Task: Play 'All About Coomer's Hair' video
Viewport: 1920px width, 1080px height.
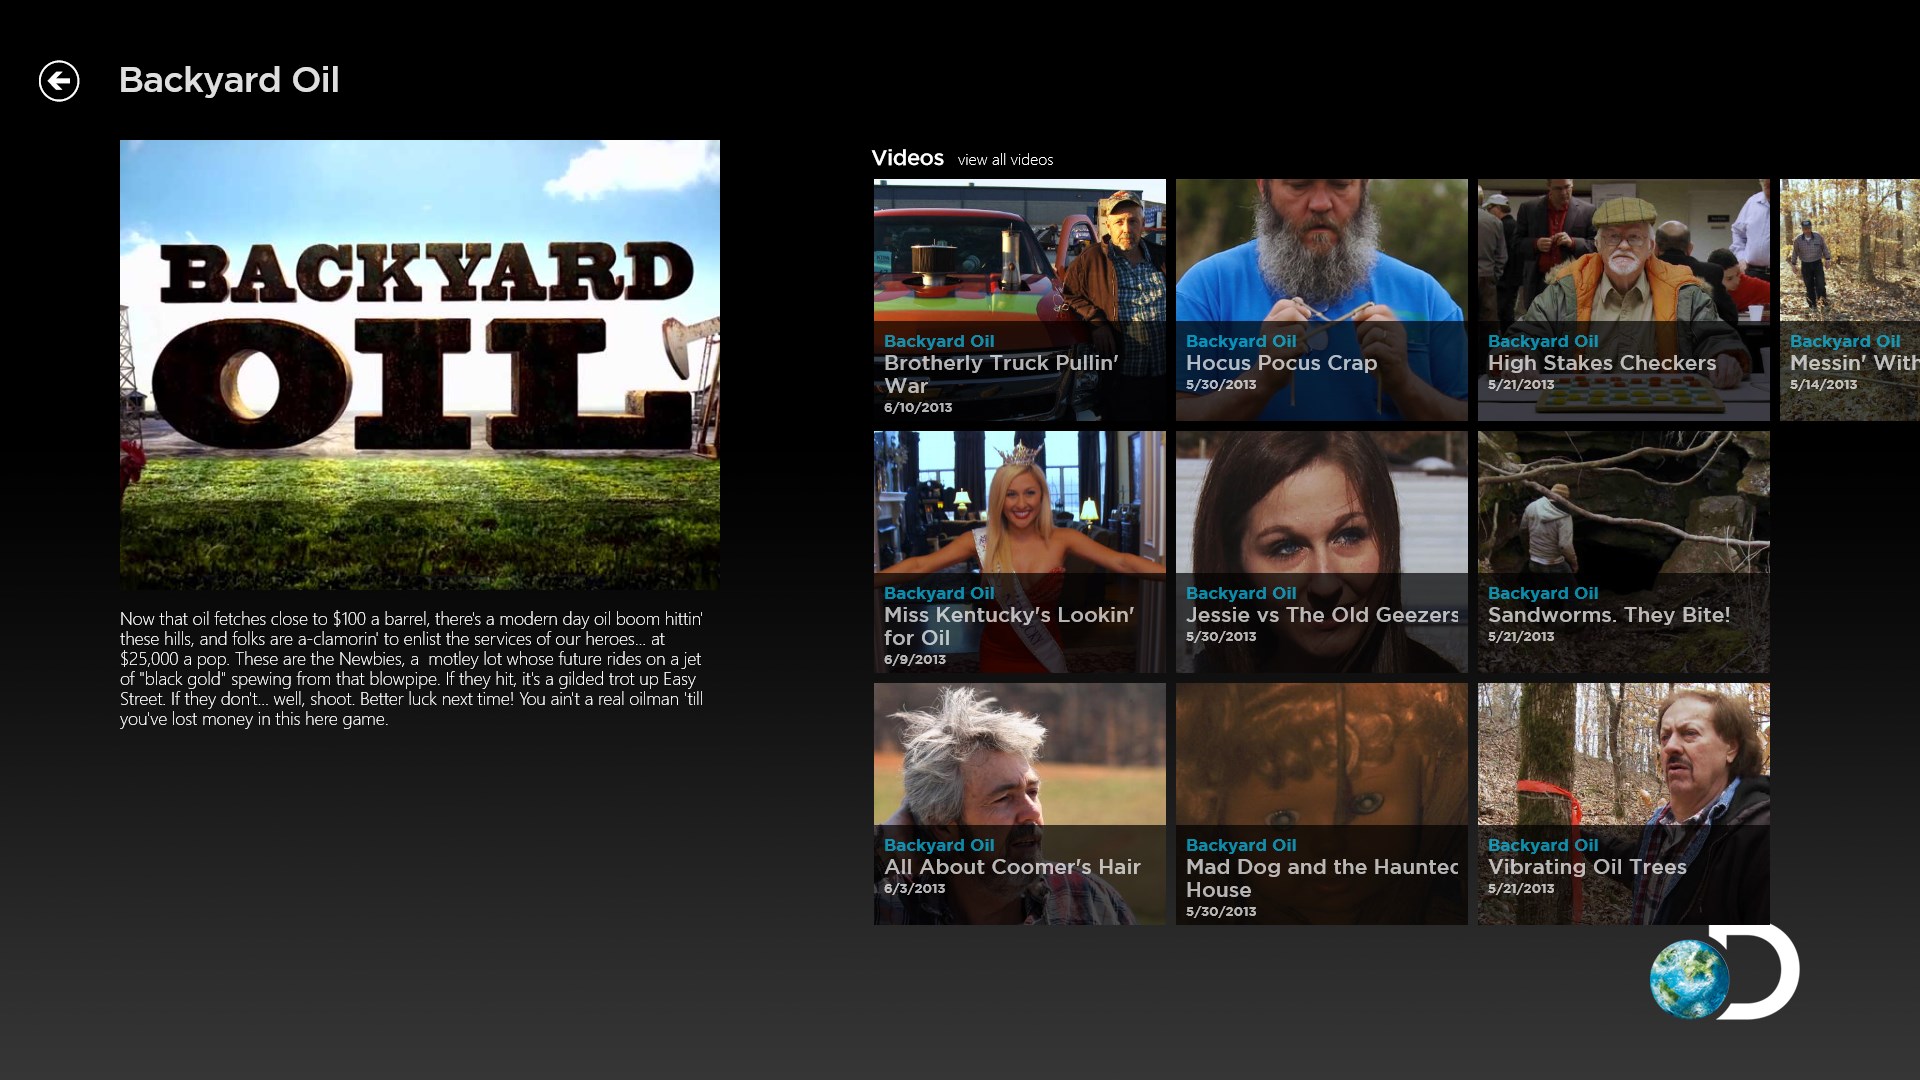Action: click(1020, 804)
